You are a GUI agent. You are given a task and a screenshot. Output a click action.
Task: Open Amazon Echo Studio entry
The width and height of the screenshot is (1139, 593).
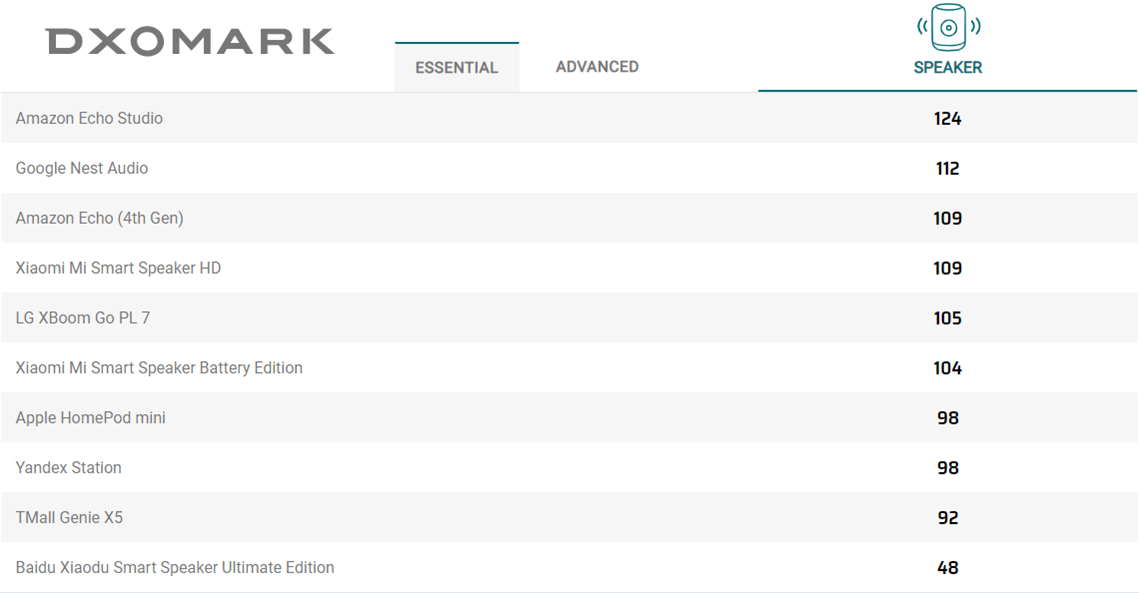coord(89,118)
